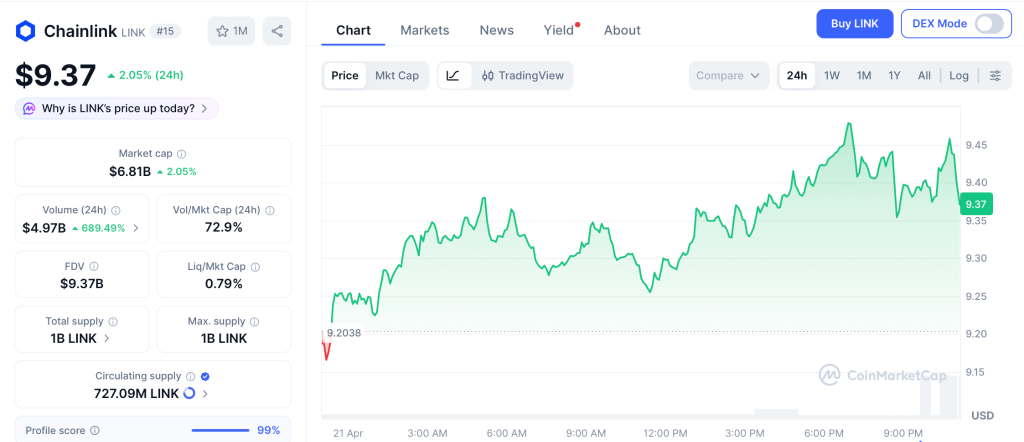Open the Compare dropdown

click(729, 76)
